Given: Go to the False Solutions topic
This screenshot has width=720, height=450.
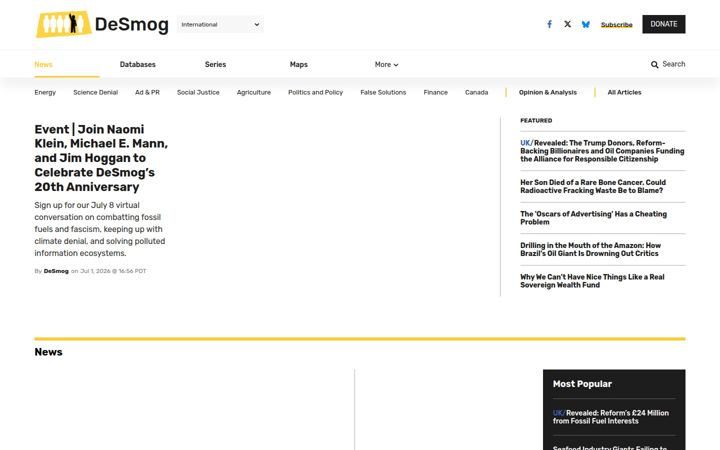Looking at the screenshot, I should tap(383, 92).
